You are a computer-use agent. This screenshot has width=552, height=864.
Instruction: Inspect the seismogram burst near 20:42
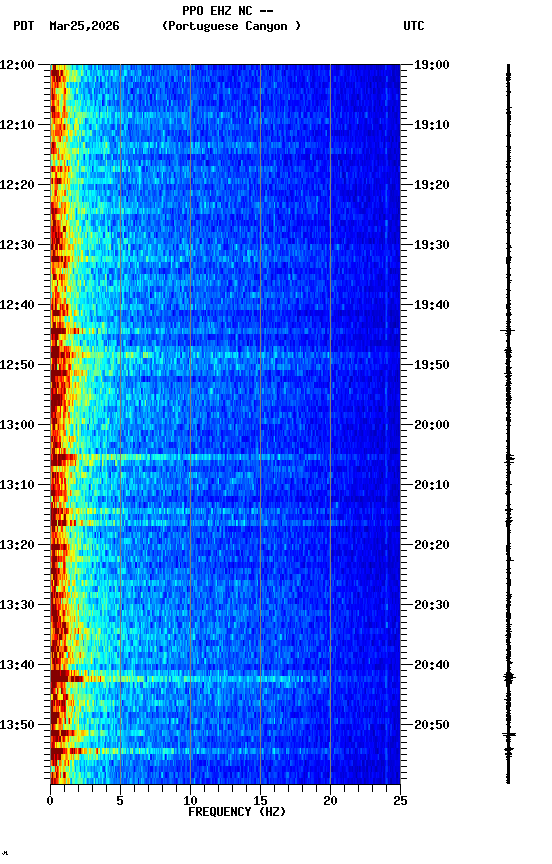point(508,677)
